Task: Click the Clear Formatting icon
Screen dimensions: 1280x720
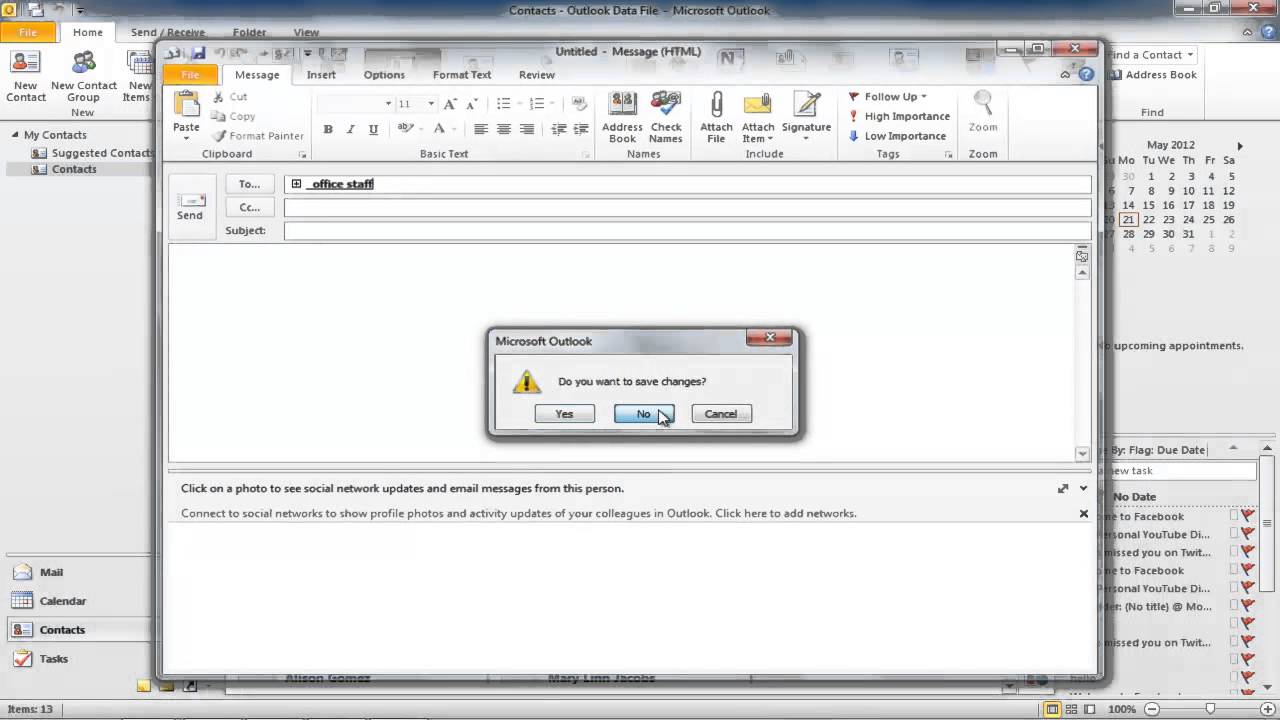Action: click(578, 104)
